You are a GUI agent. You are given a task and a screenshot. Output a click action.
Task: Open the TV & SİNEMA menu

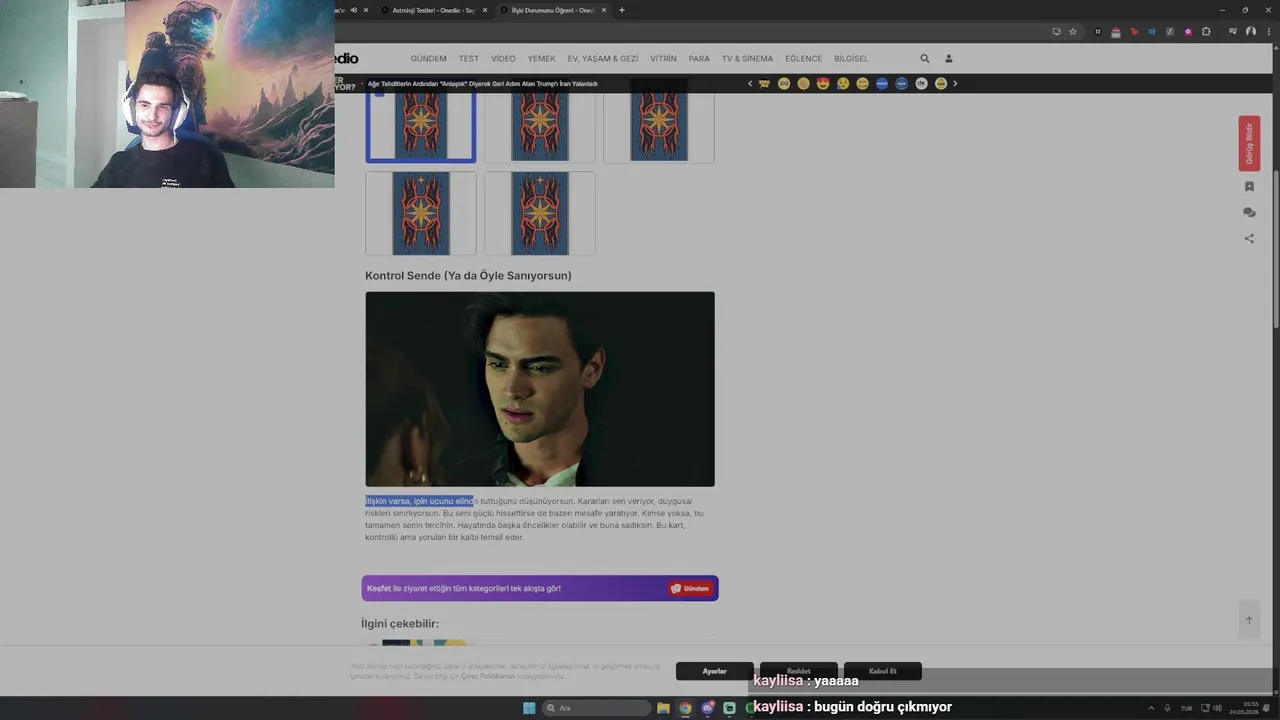pos(748,59)
